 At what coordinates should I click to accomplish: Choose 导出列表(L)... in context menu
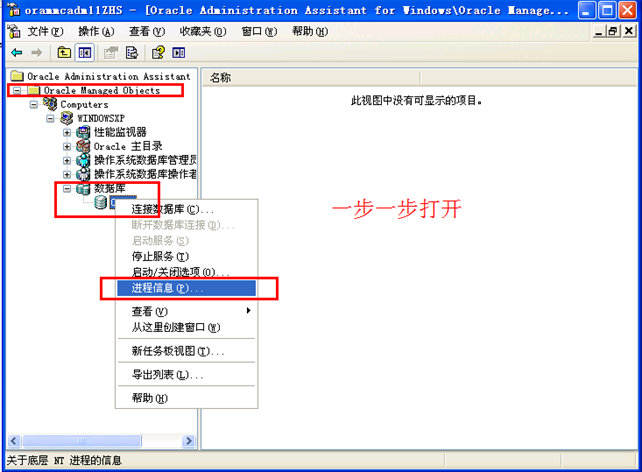click(186, 374)
